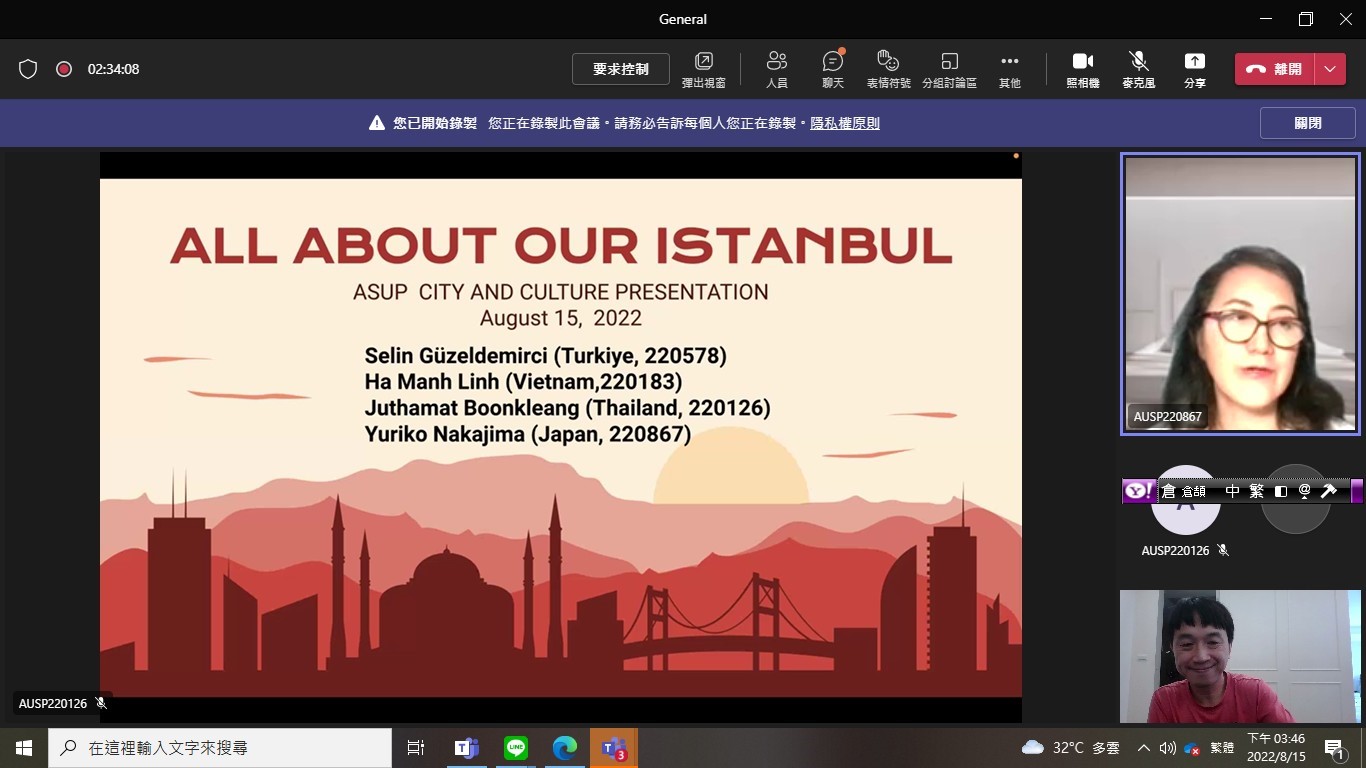Image resolution: width=1366 pixels, height=768 pixels.
Task: Toggle the half/full width shape icon on IME bar
Action: coord(1281,491)
